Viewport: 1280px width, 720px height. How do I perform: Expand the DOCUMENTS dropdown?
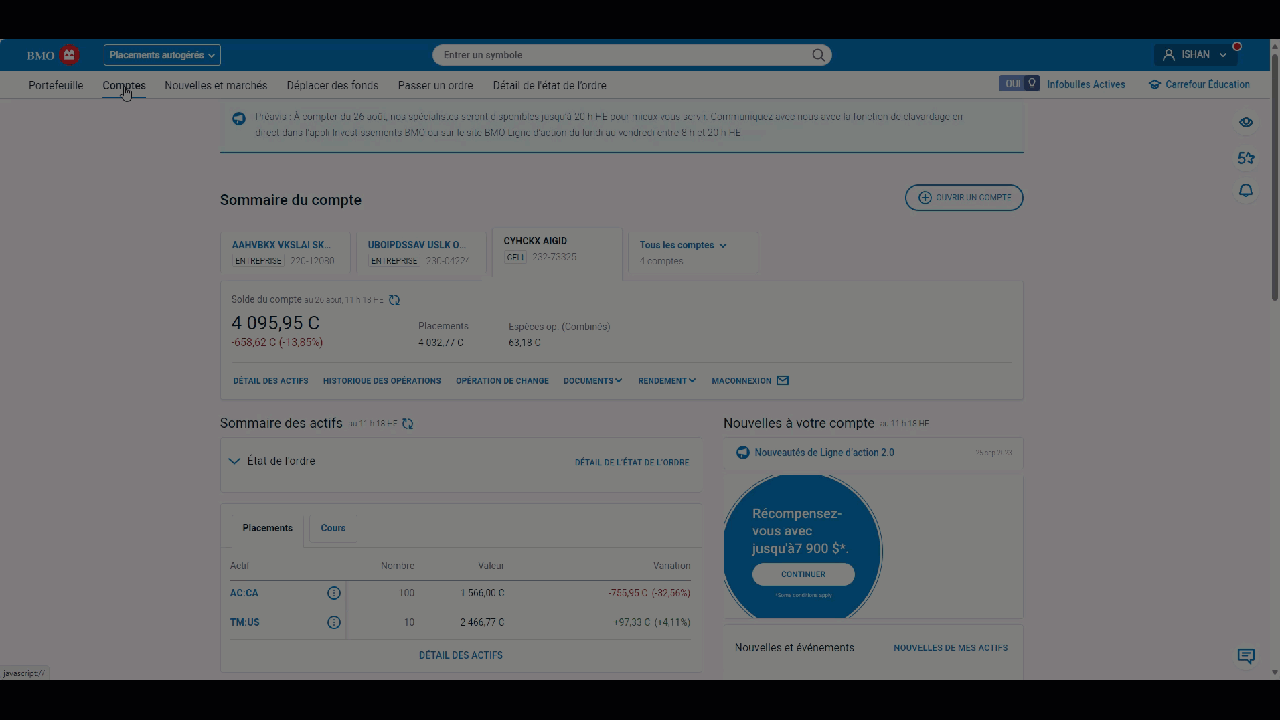593,381
